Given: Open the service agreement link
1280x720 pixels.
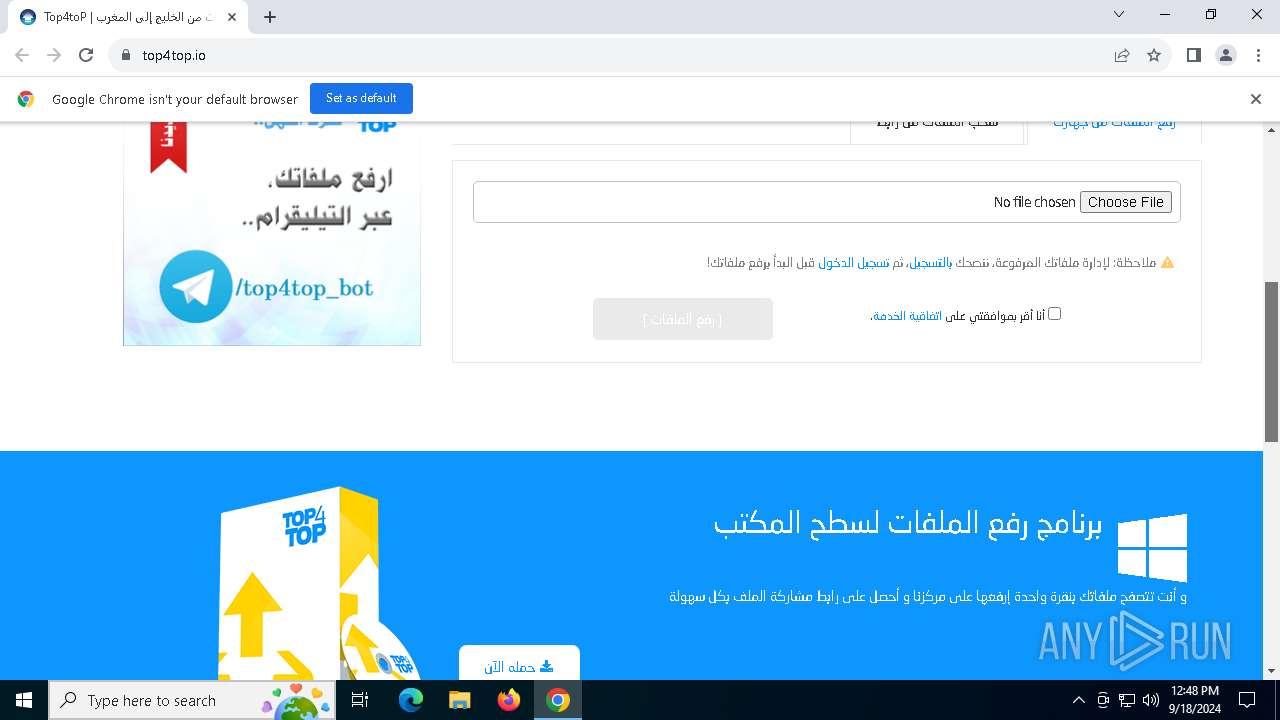Looking at the screenshot, I should pos(907,316).
